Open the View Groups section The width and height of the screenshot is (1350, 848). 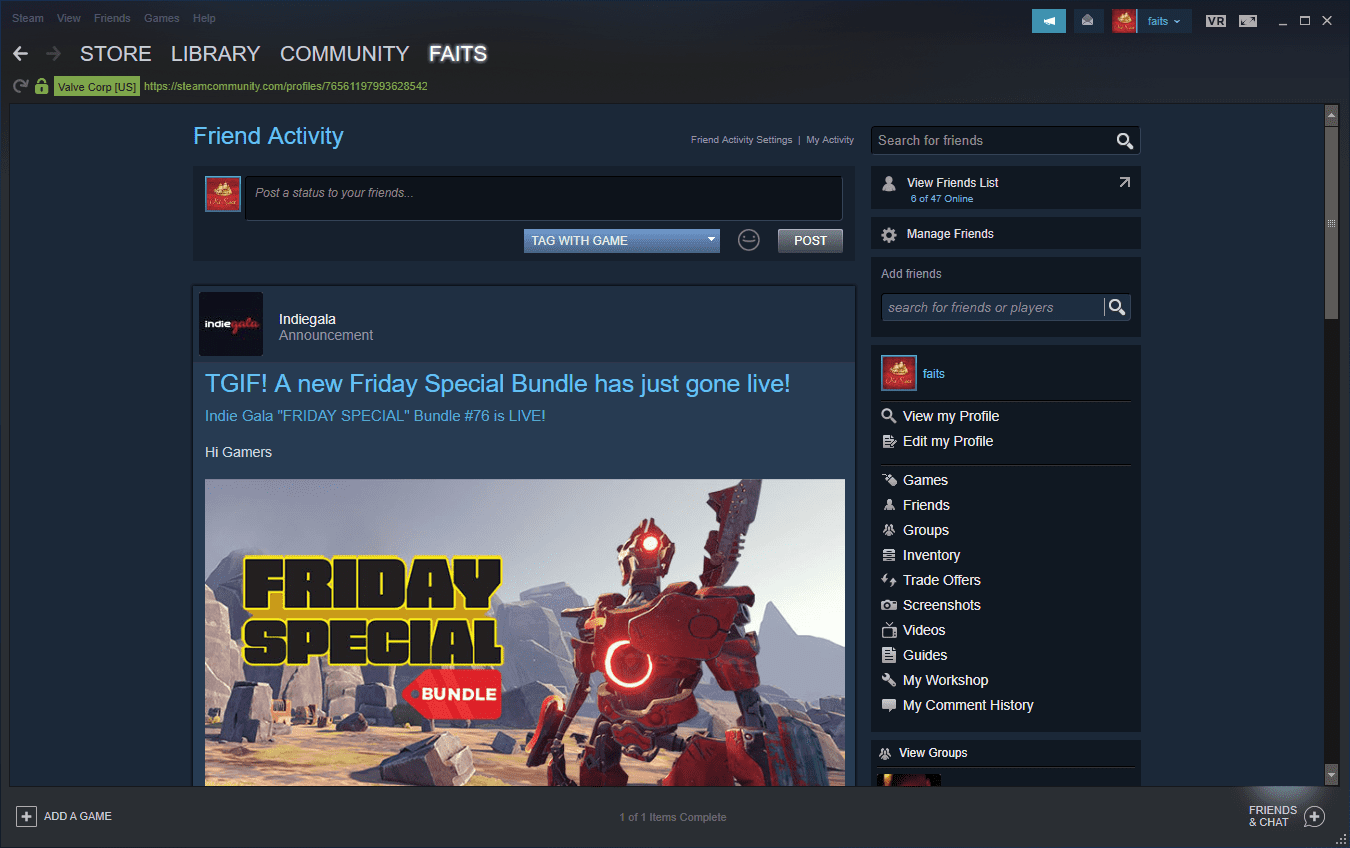(933, 753)
